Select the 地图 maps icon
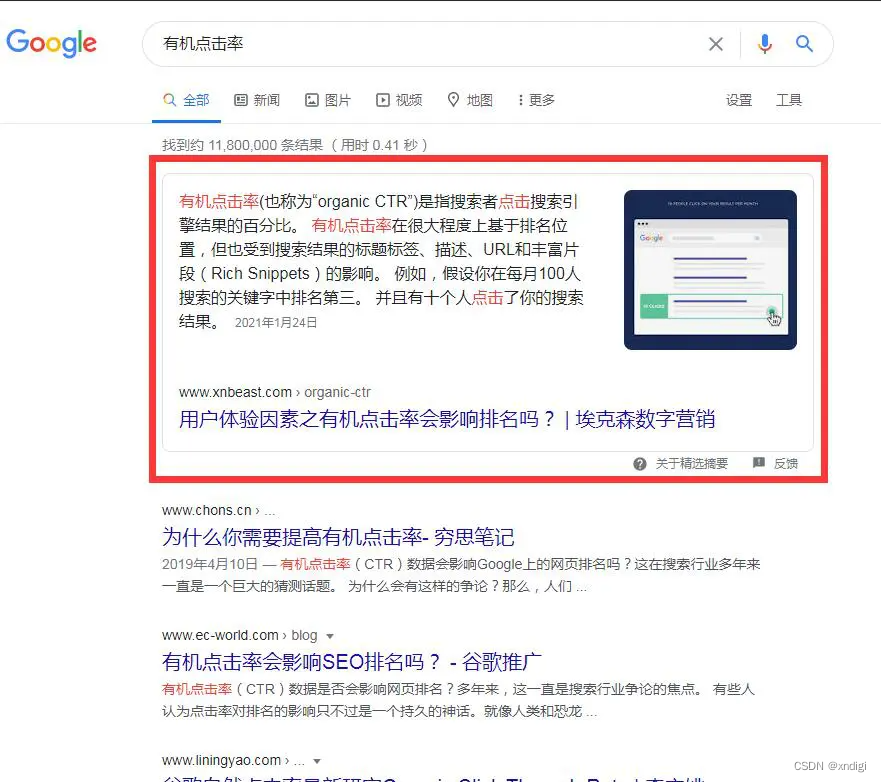The image size is (881, 782). click(455, 99)
